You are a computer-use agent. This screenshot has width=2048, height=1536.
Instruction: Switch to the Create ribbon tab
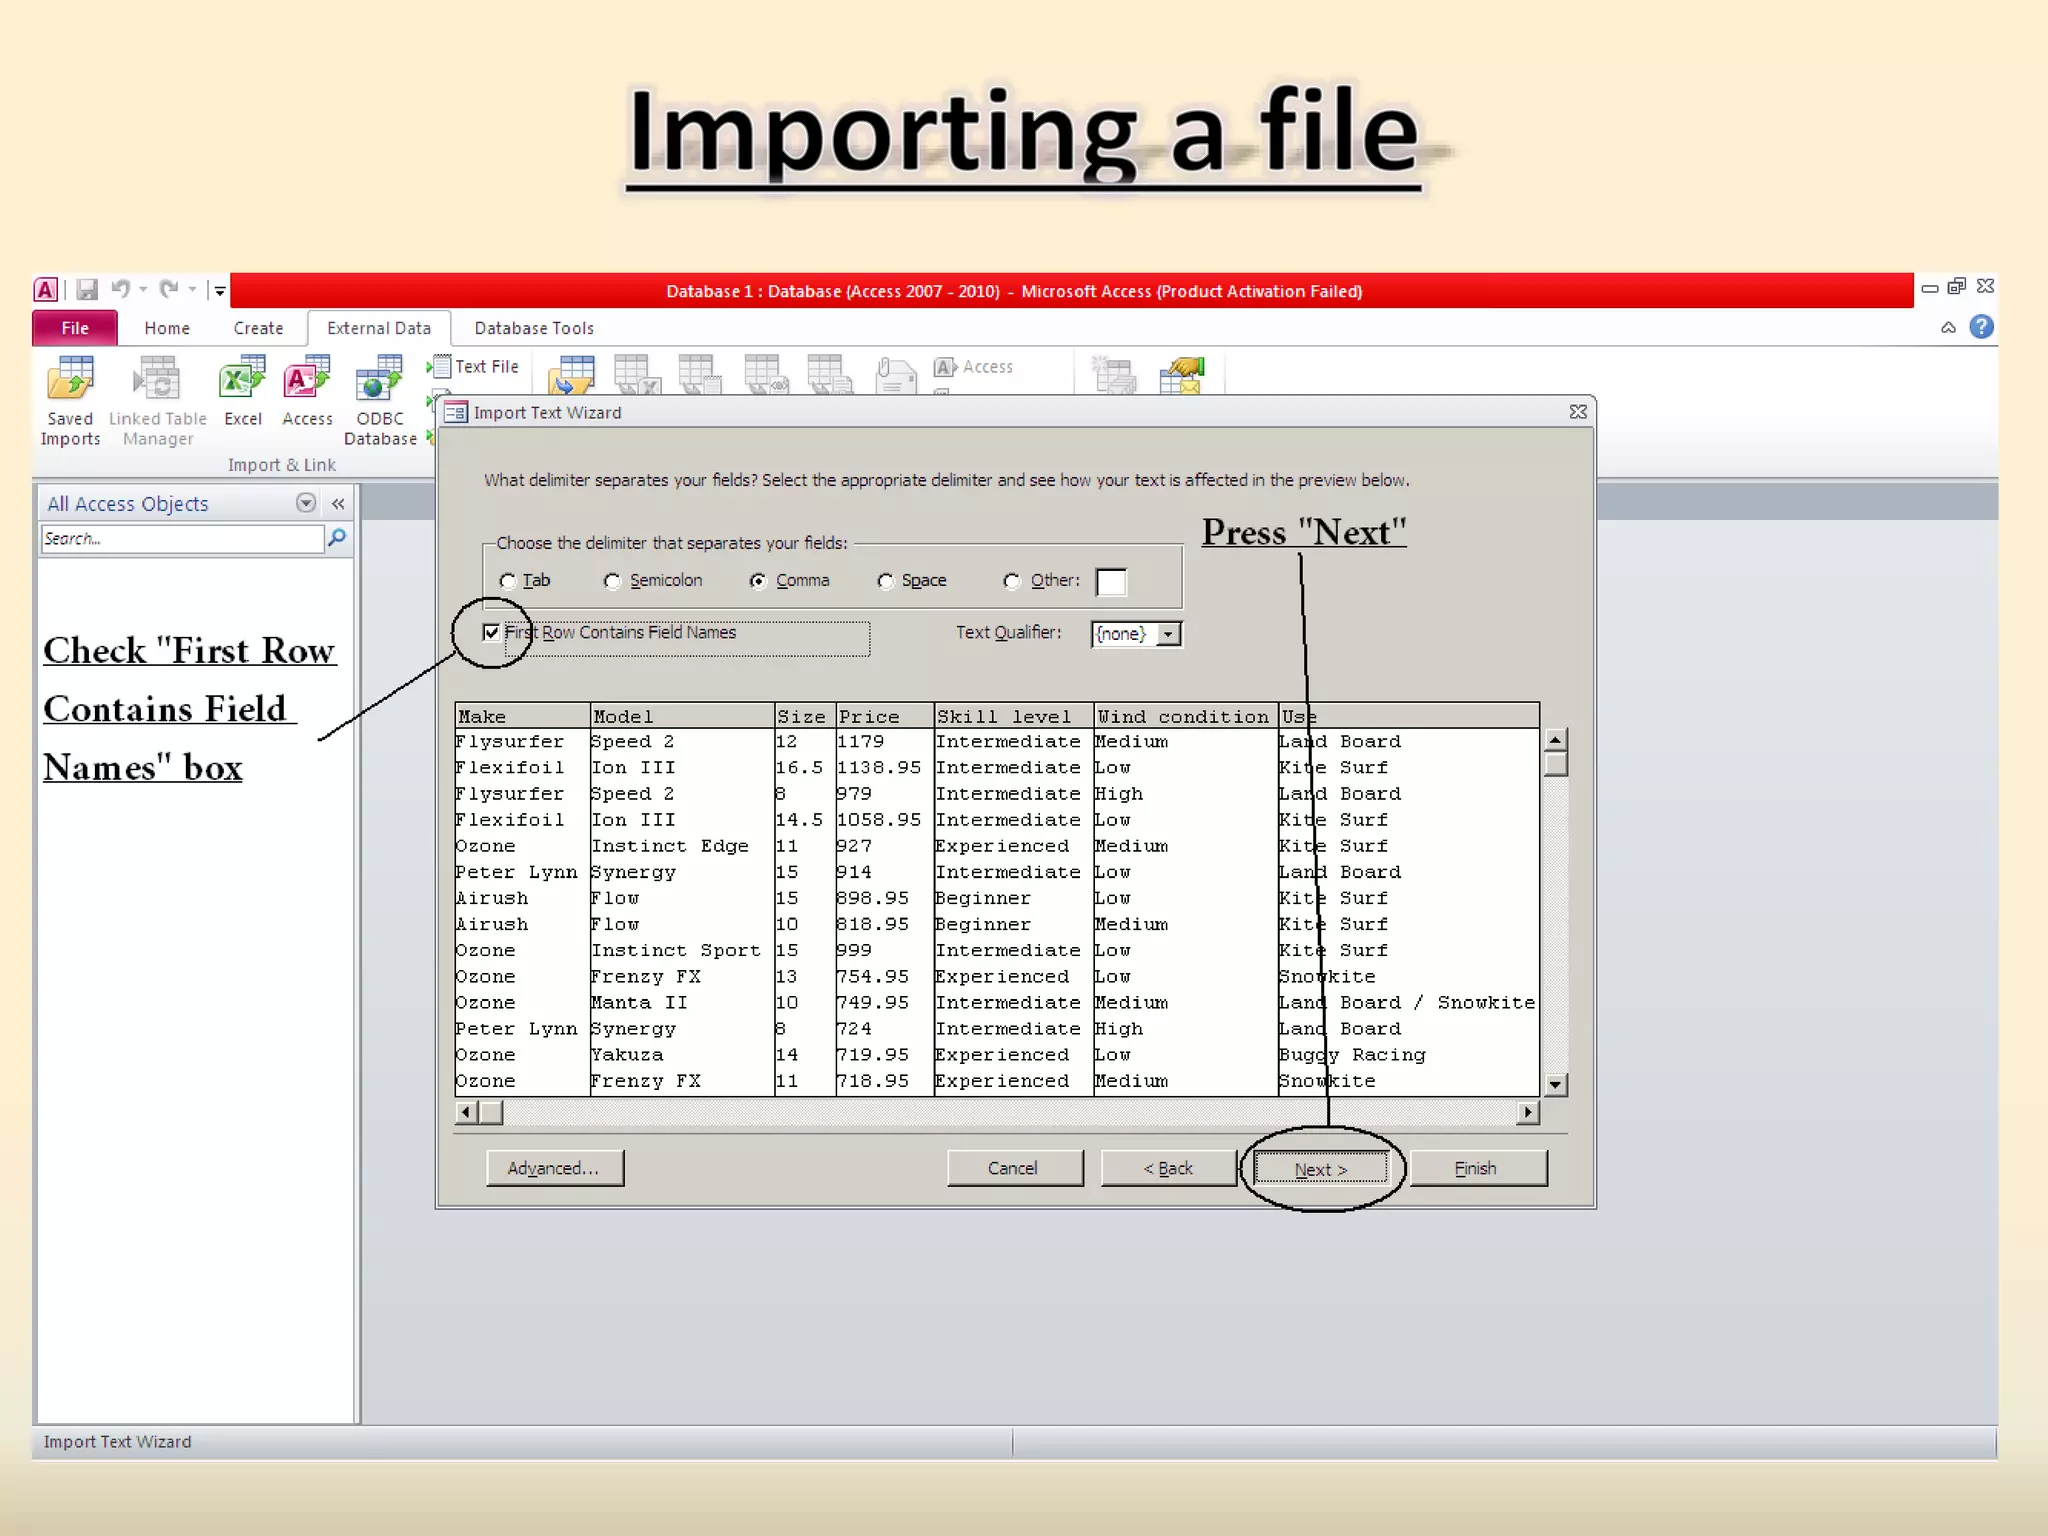(x=258, y=328)
